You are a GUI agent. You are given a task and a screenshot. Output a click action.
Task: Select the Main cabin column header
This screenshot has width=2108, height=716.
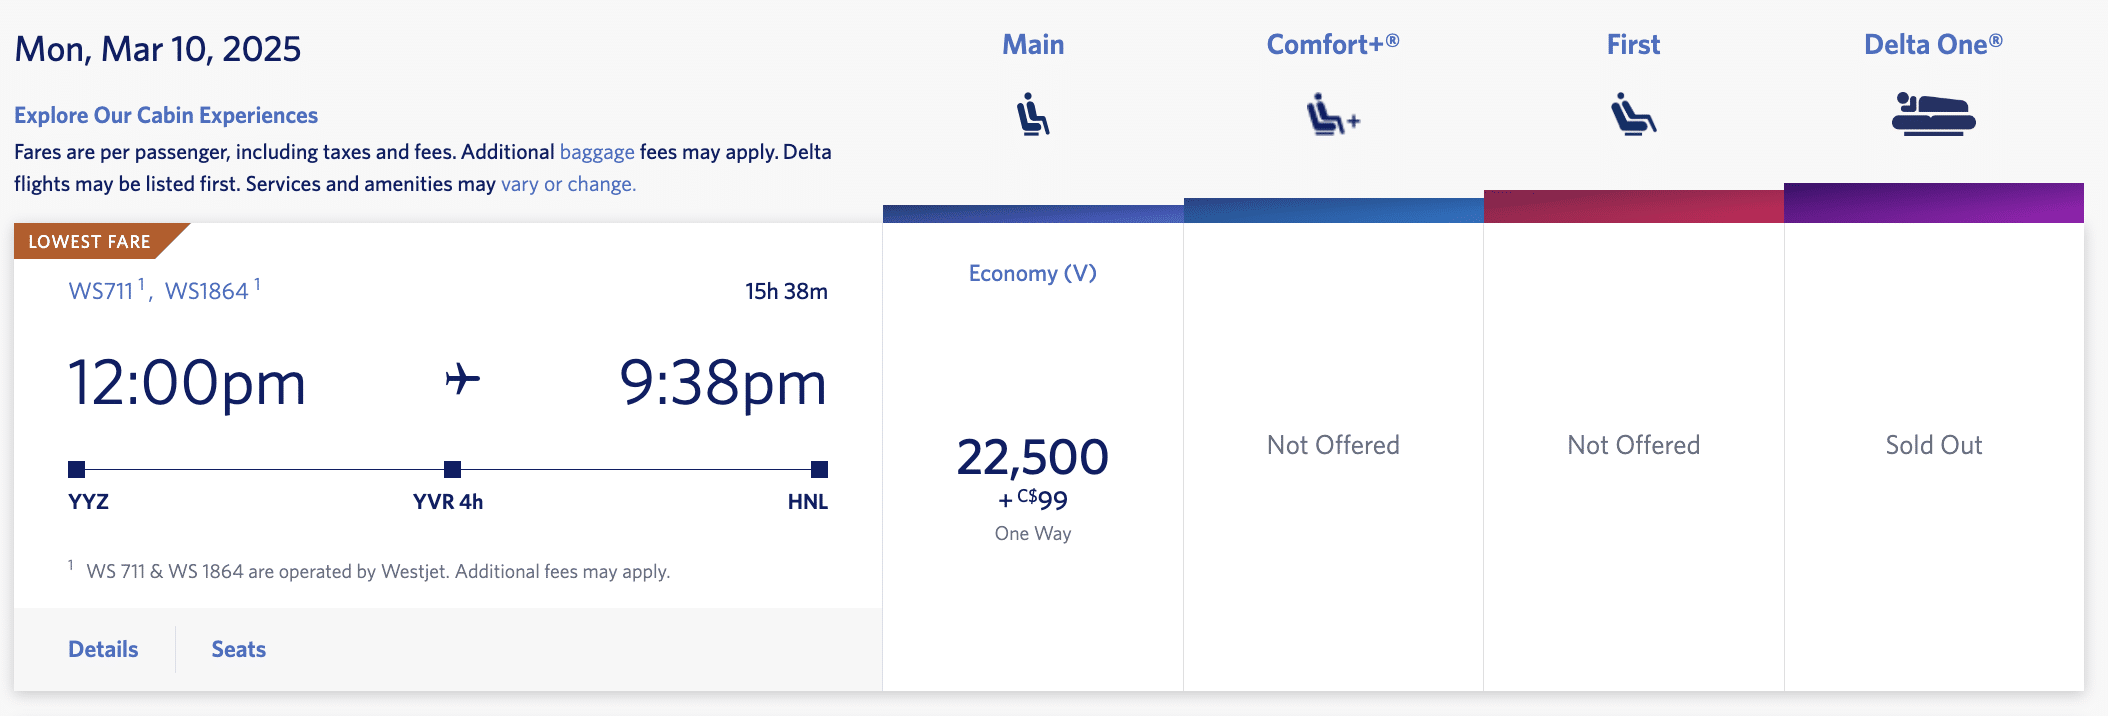[x=1033, y=45]
